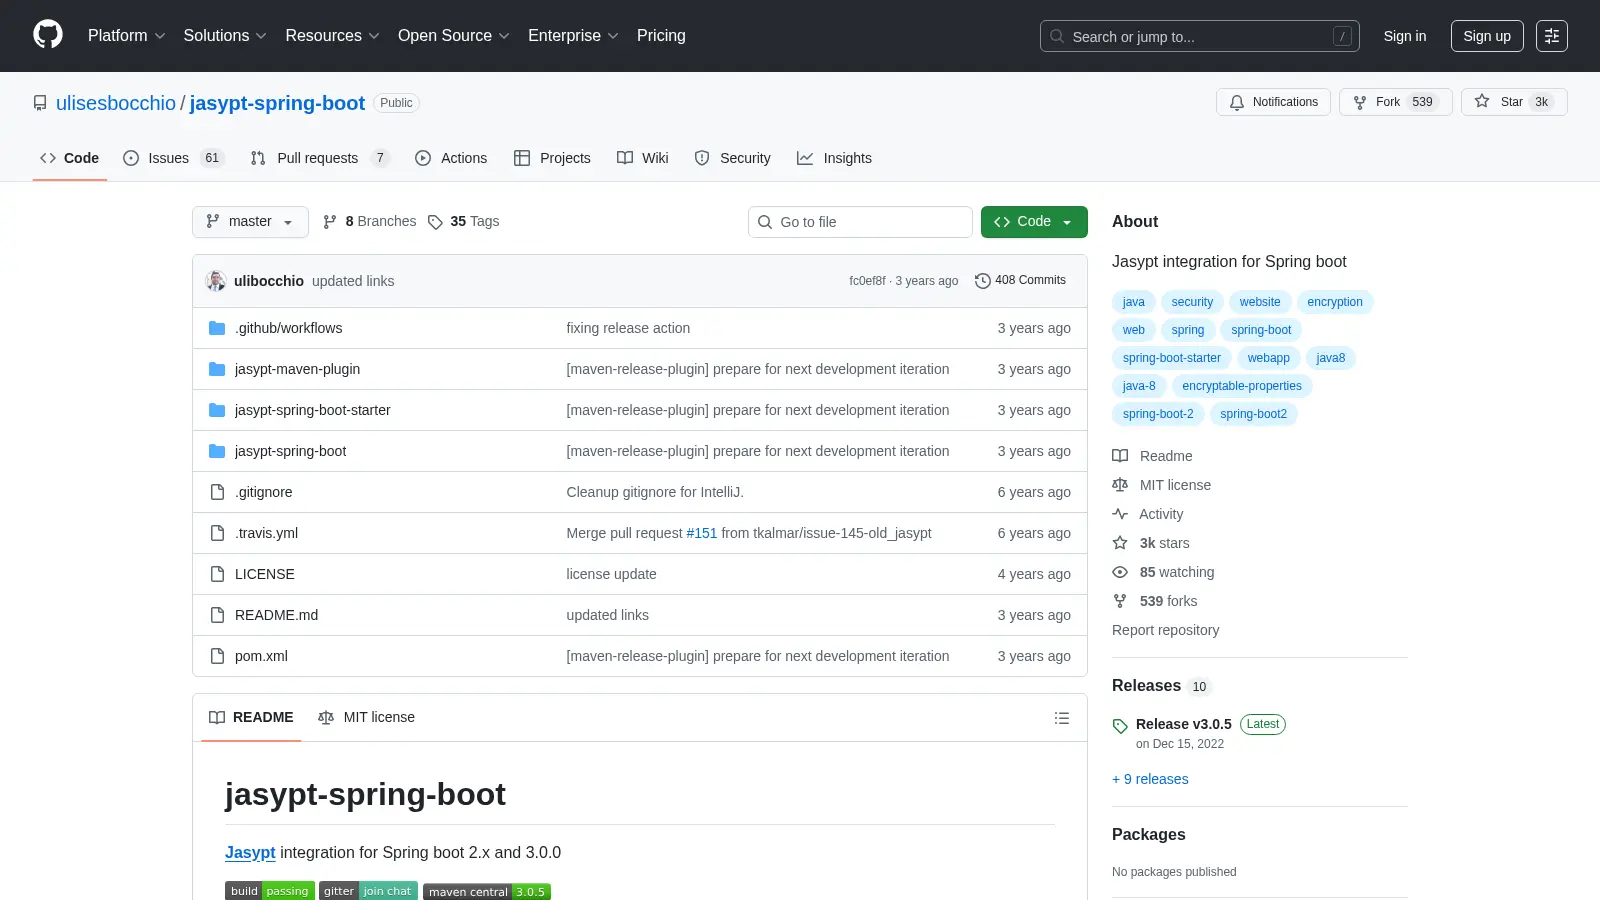Open the .travis.yml file
Image resolution: width=1600 pixels, height=900 pixels.
point(266,533)
